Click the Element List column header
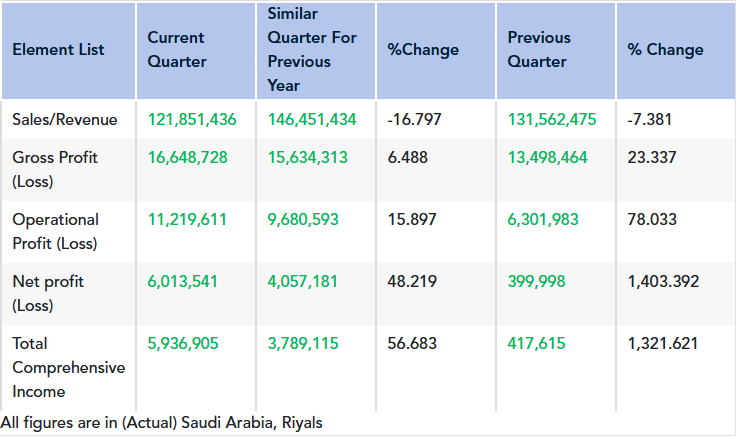This screenshot has height=439, width=738. tap(58, 50)
